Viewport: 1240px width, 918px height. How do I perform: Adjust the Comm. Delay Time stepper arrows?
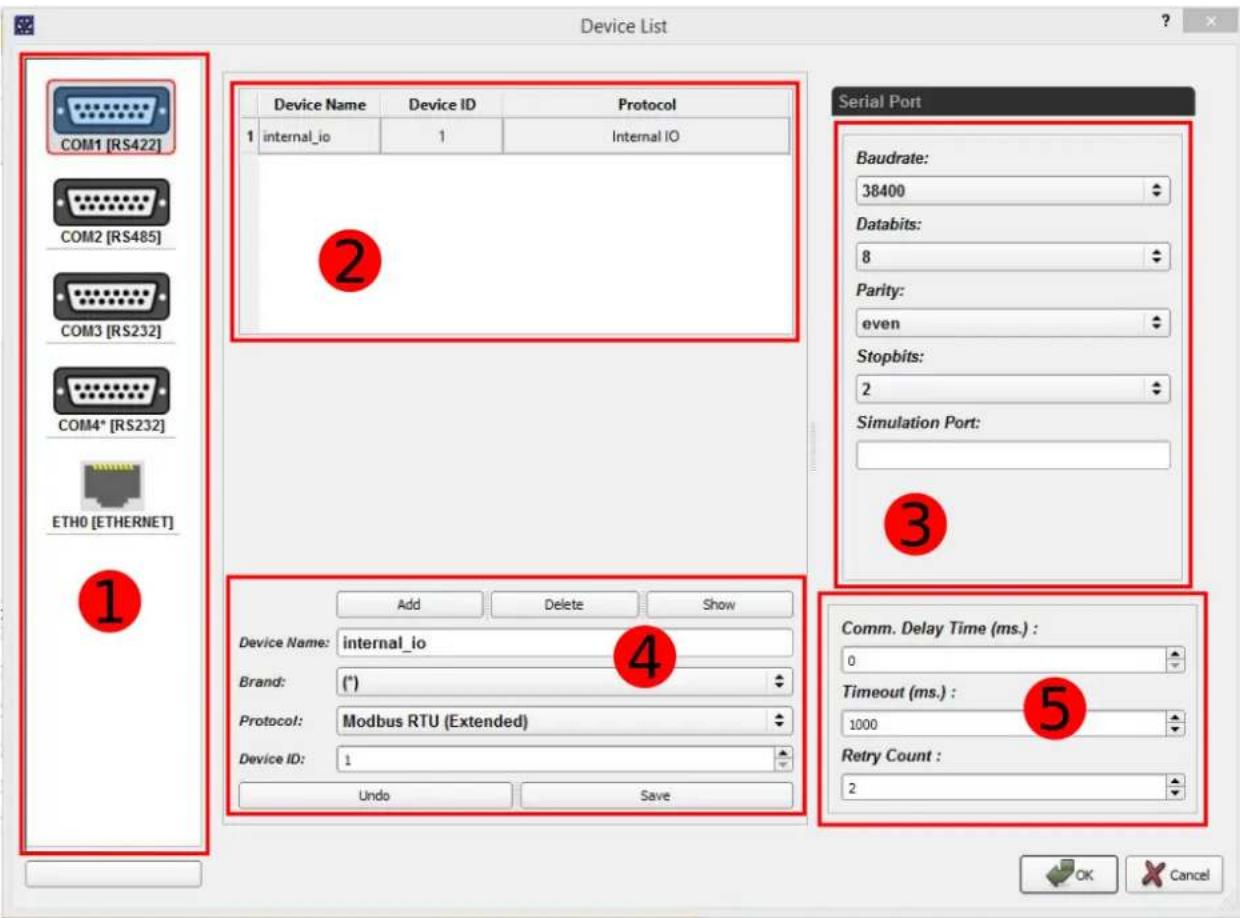pyautogui.click(x=1176, y=660)
